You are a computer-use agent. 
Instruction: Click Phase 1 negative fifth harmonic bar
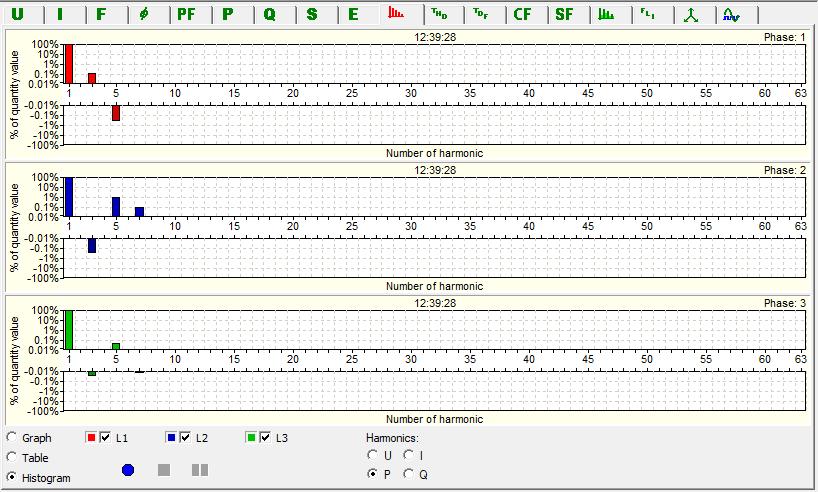coord(116,113)
